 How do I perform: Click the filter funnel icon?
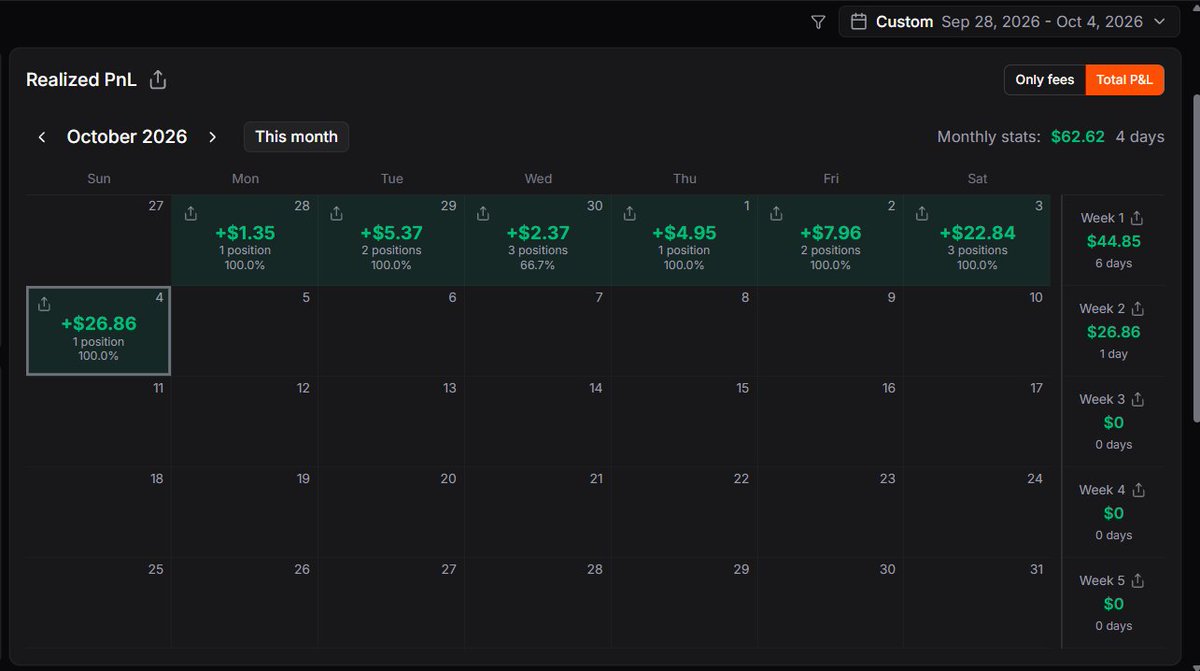818,22
